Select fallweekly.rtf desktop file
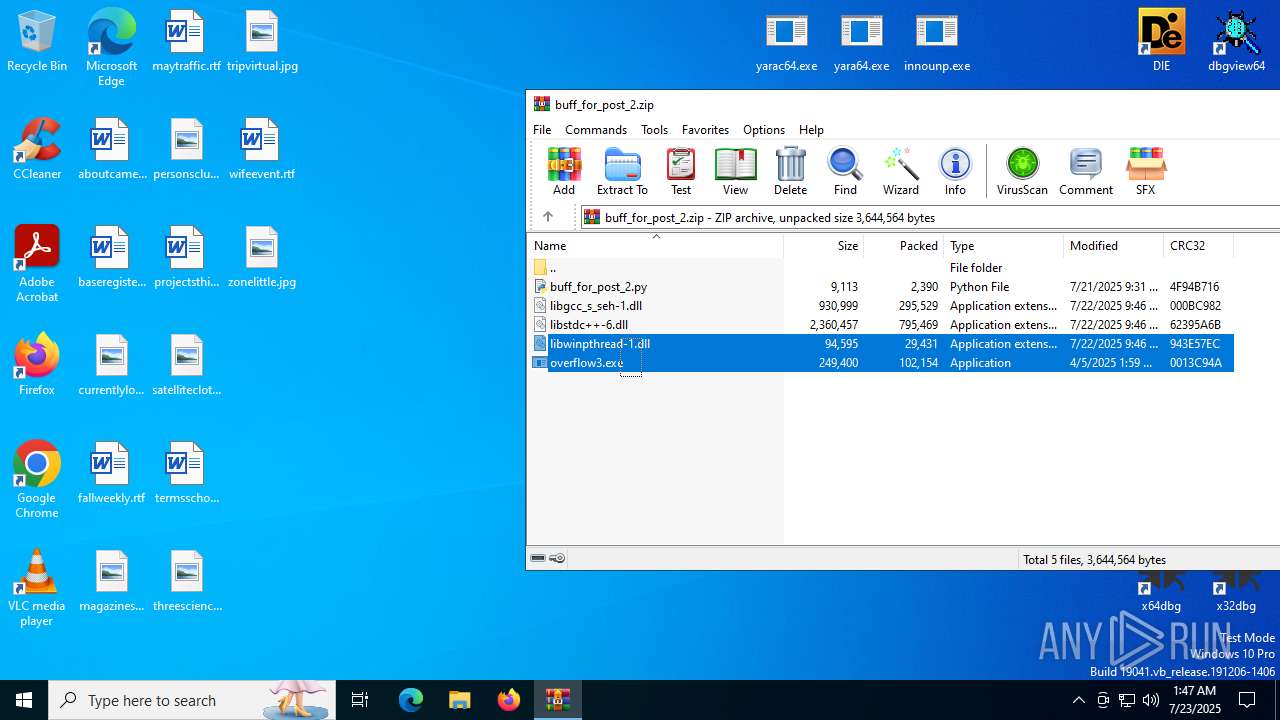 [x=111, y=473]
